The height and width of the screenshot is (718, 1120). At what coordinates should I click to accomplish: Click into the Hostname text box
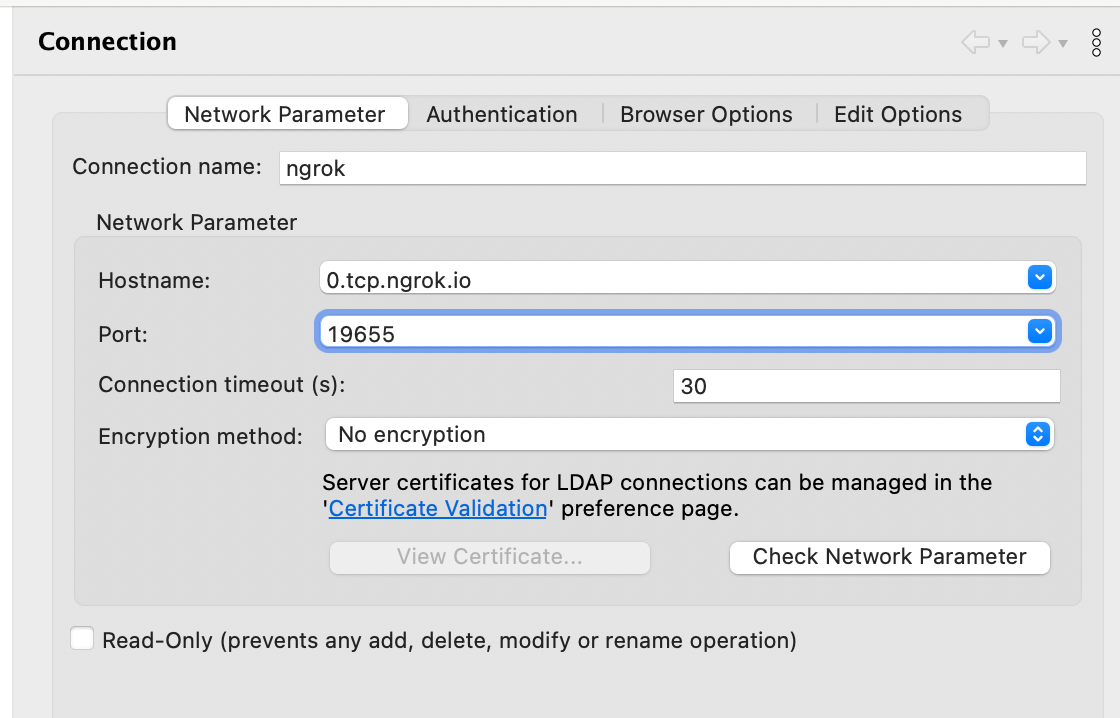point(670,280)
